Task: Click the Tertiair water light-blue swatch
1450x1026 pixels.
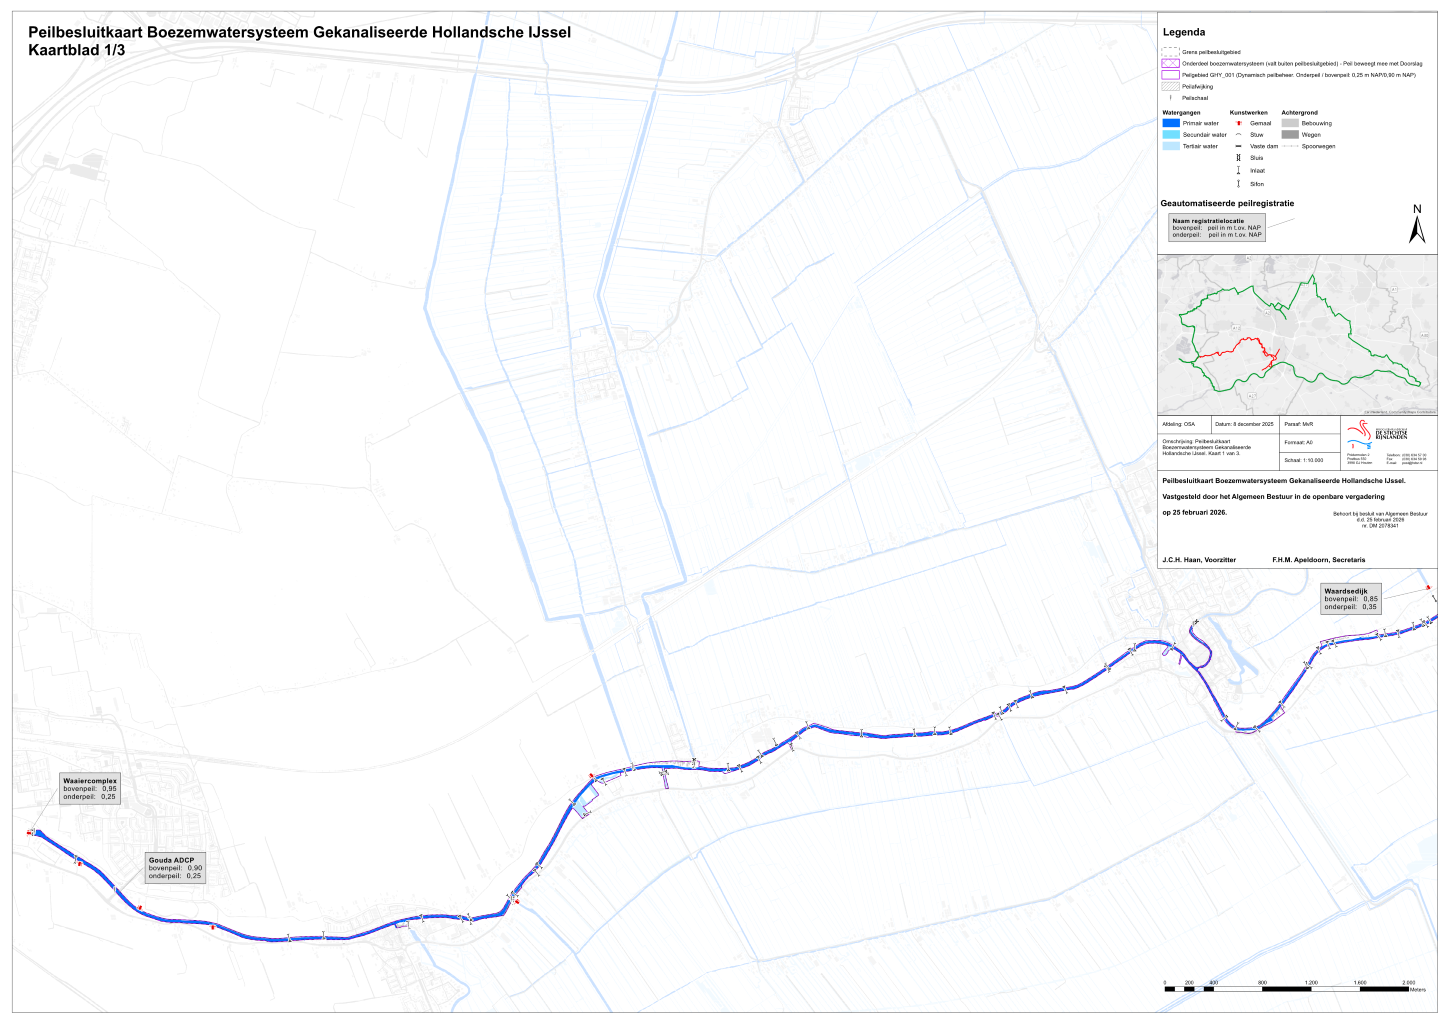Action: [x=1170, y=146]
